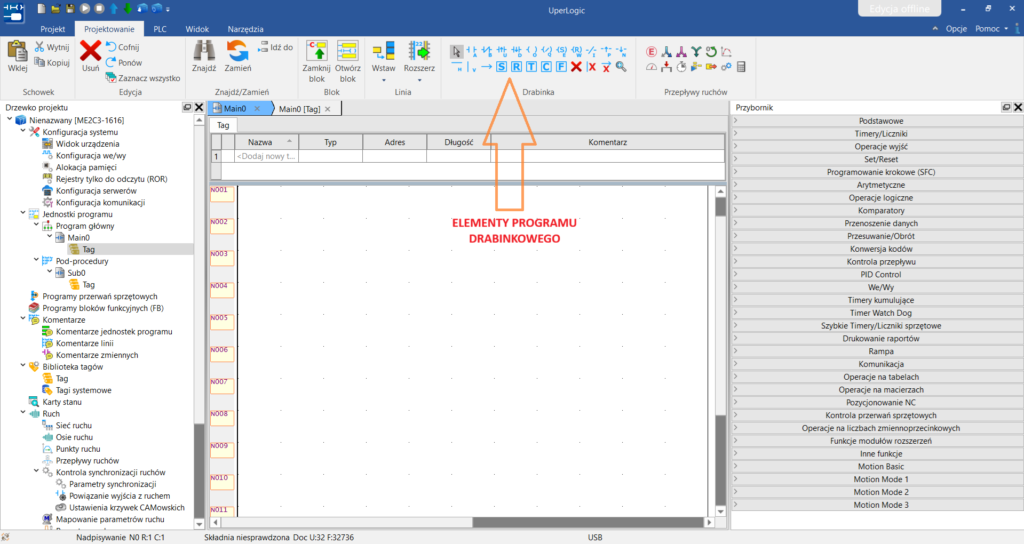Collapse Jednostki programu tree node
This screenshot has height=544, width=1024.
tap(23, 213)
